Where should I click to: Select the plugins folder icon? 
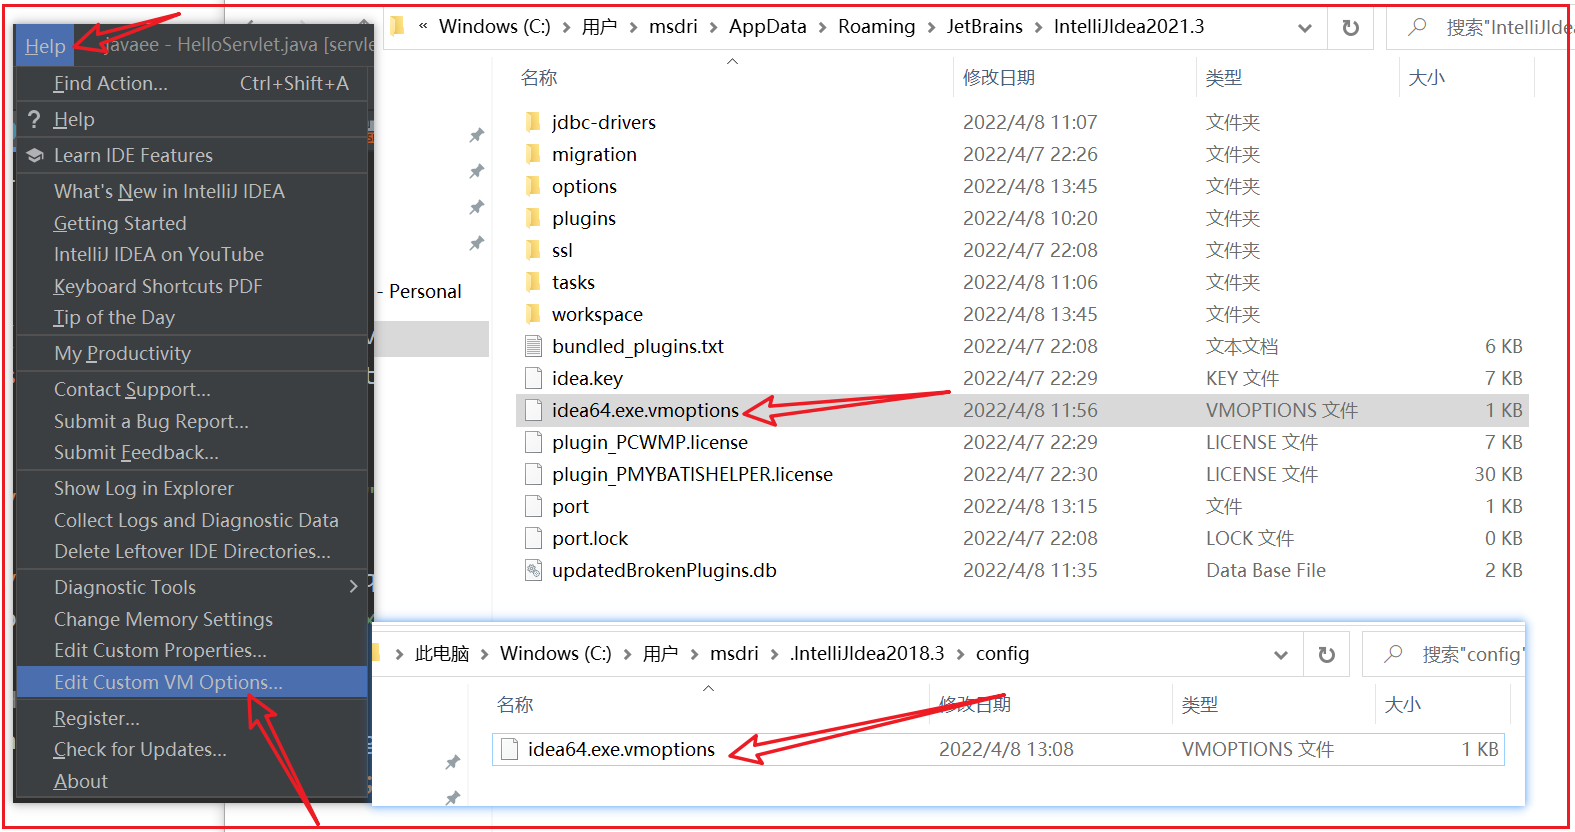coord(533,218)
